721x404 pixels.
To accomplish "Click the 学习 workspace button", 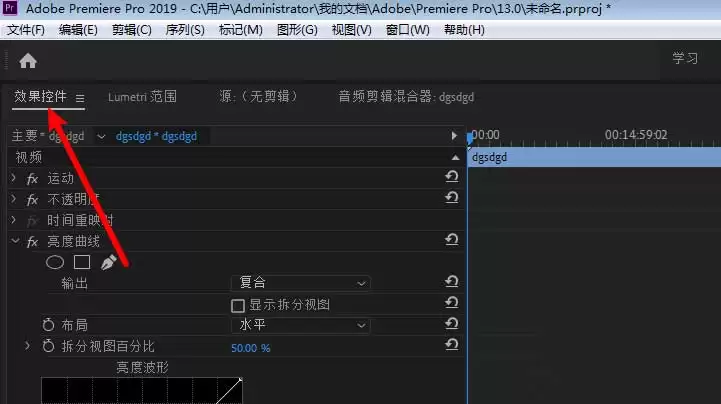I will [685, 58].
